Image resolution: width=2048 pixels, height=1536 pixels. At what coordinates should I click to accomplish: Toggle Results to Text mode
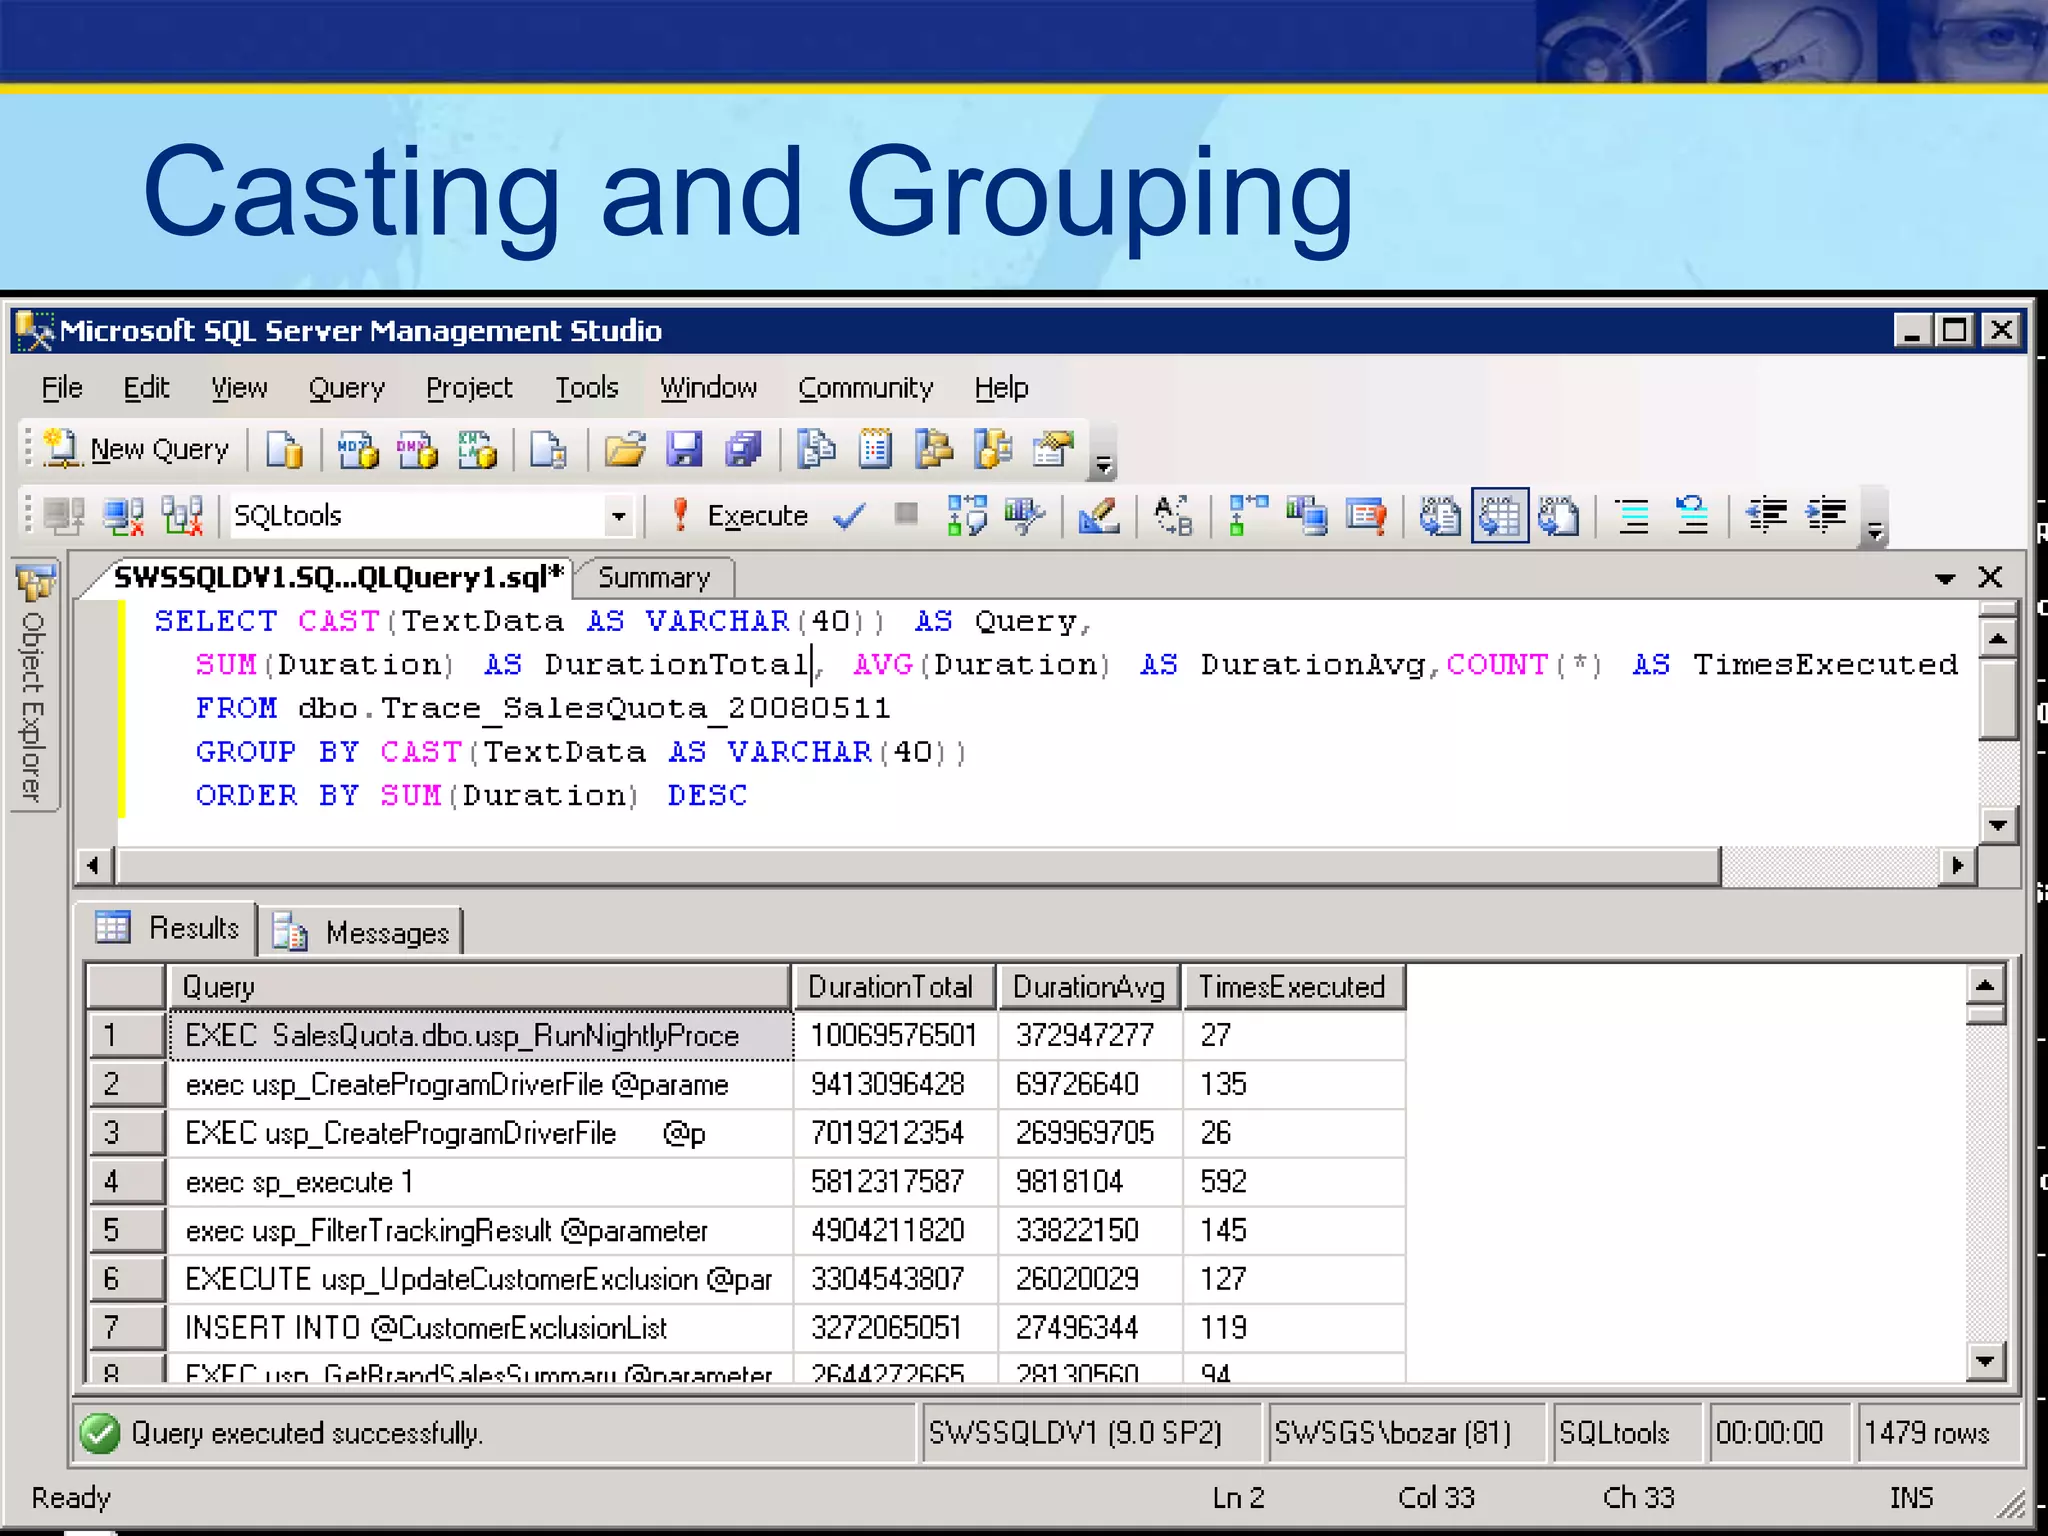[1440, 516]
